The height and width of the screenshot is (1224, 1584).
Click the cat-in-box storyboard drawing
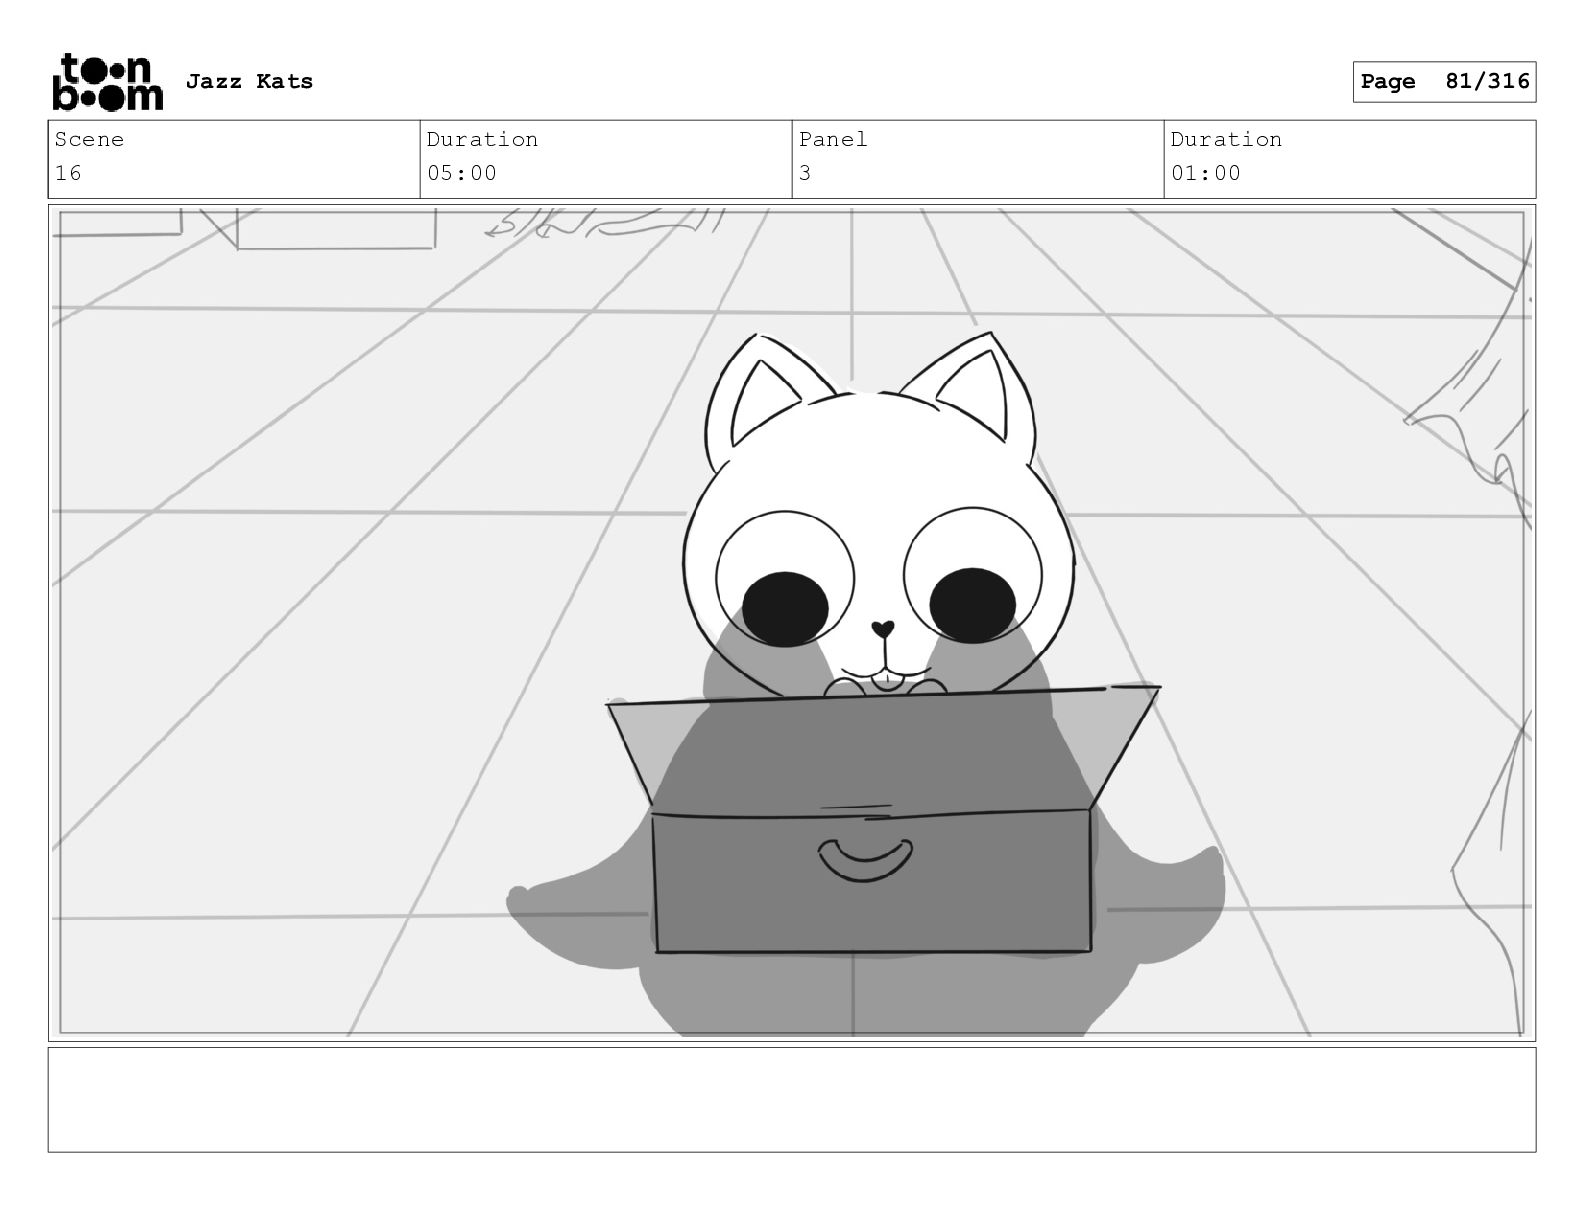click(792, 622)
